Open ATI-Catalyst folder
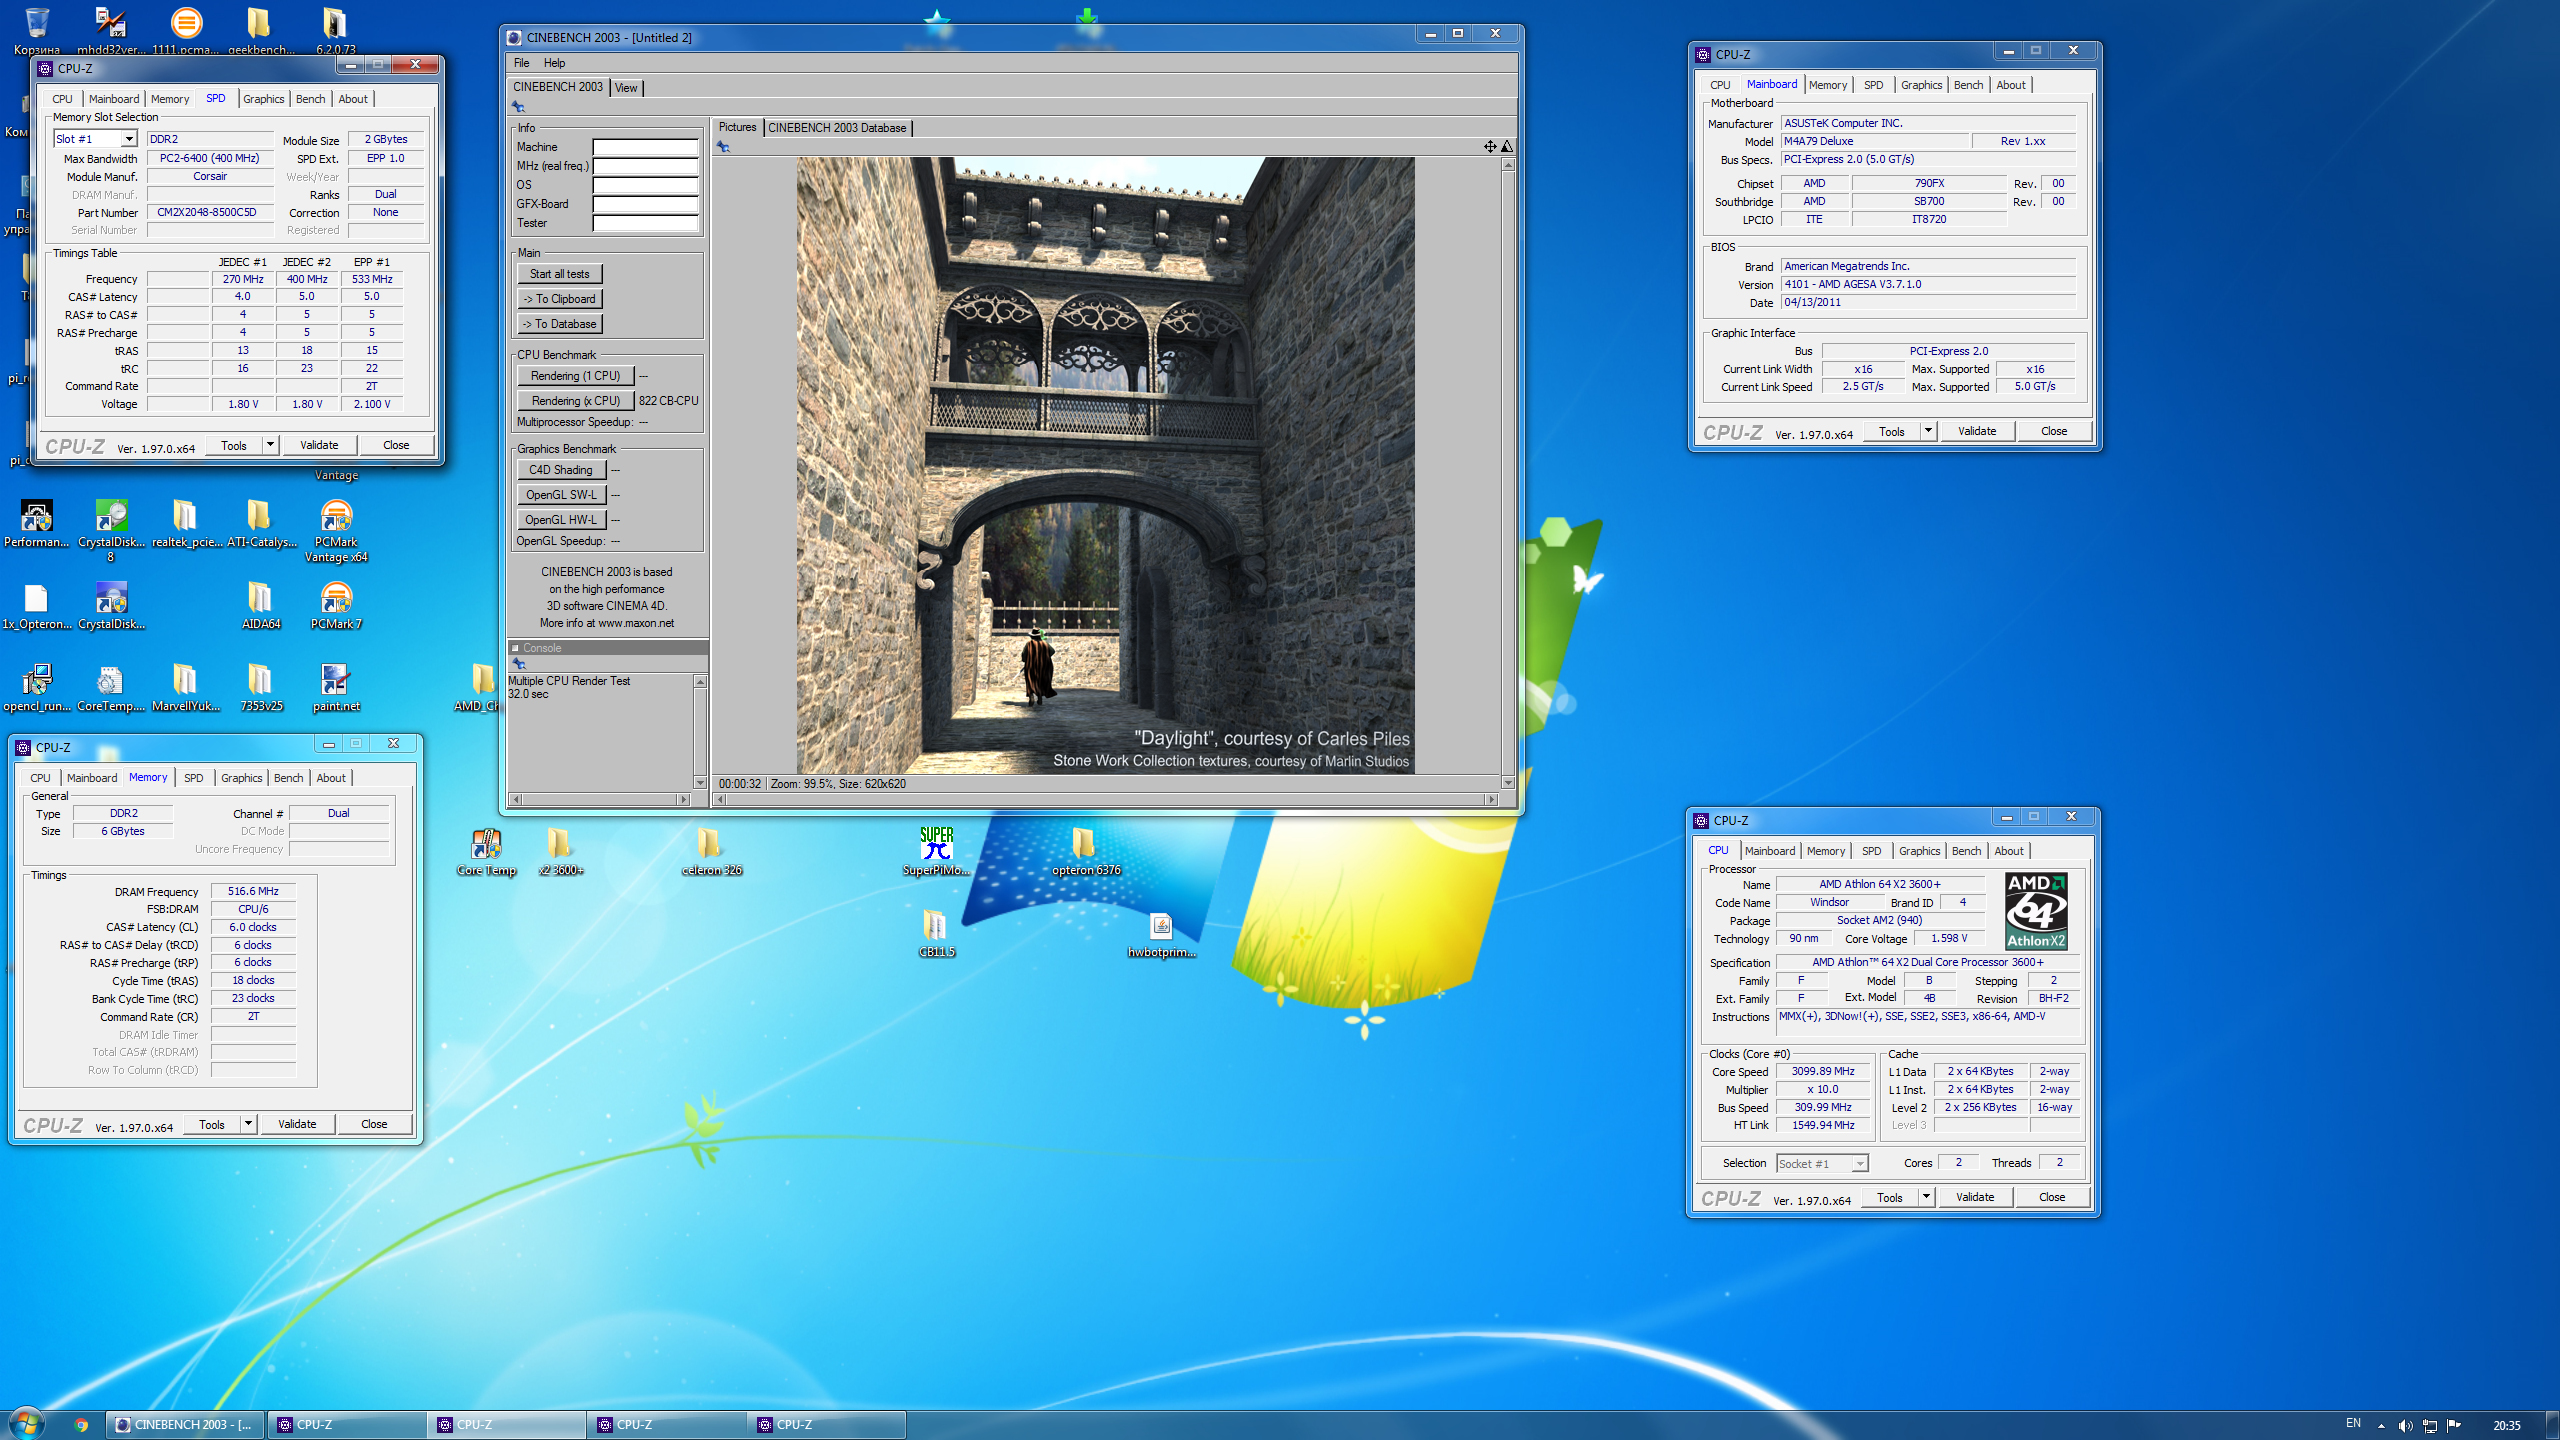Screen dimensions: 2560x1440 [x=260, y=524]
